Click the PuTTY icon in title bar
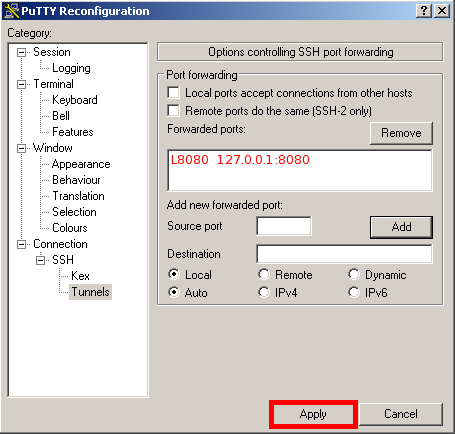Screen dimensions: 455x434 point(11,11)
